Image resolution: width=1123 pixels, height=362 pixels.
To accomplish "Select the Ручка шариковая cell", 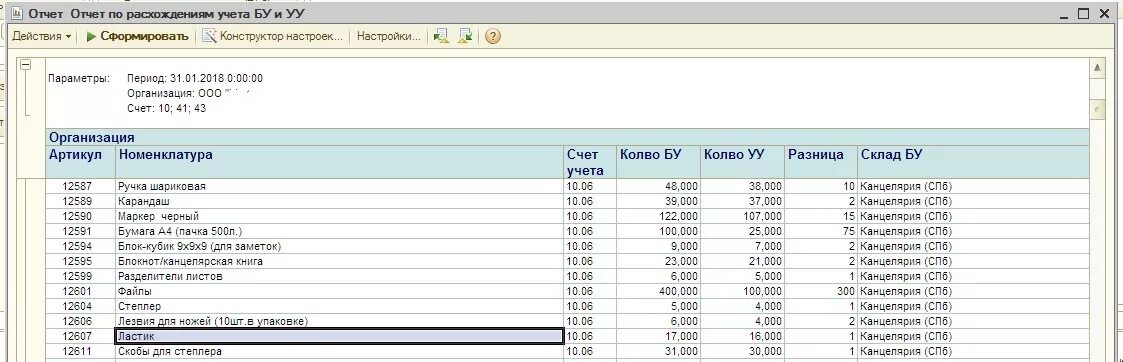I will pos(340,186).
